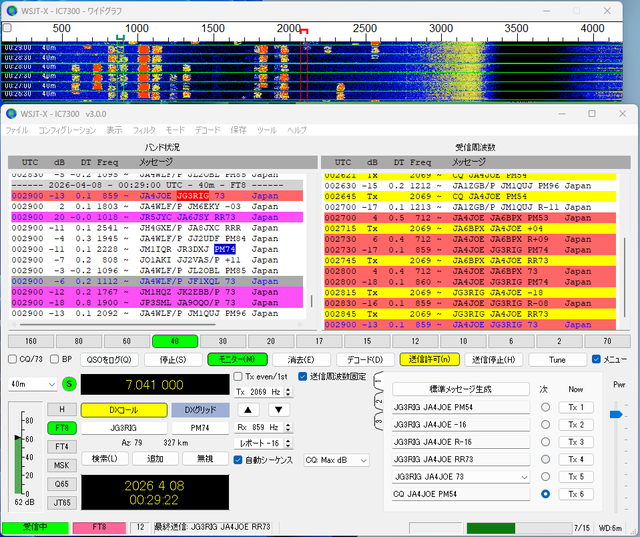Open the ファイル menu
The width and height of the screenshot is (640, 537).
point(17,130)
